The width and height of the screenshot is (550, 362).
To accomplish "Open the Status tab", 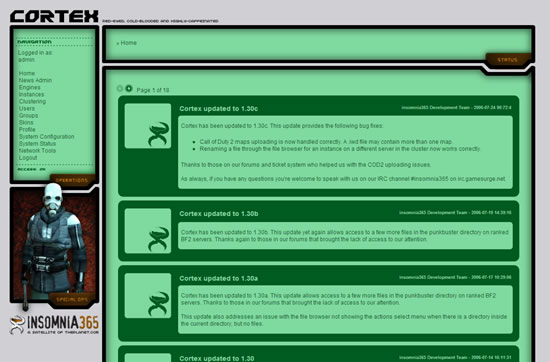I will (508, 60).
